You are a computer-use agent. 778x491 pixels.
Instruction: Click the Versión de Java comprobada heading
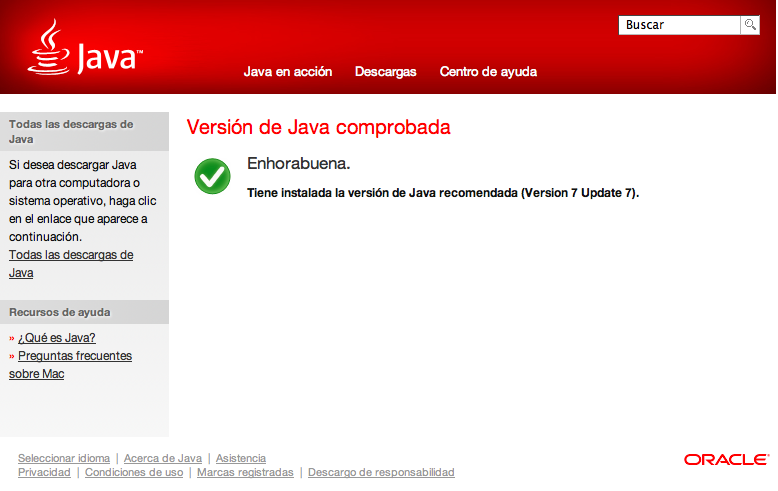[x=319, y=127]
